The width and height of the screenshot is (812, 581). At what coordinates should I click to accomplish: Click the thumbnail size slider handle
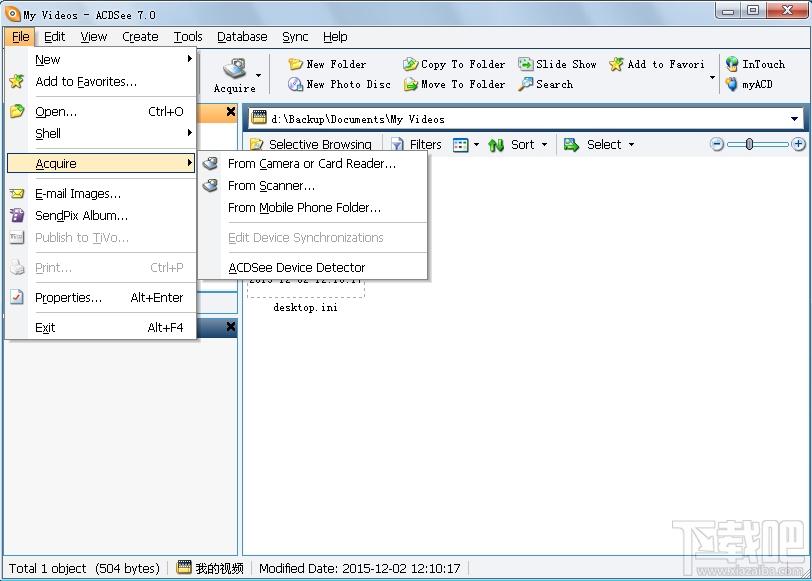(x=749, y=144)
